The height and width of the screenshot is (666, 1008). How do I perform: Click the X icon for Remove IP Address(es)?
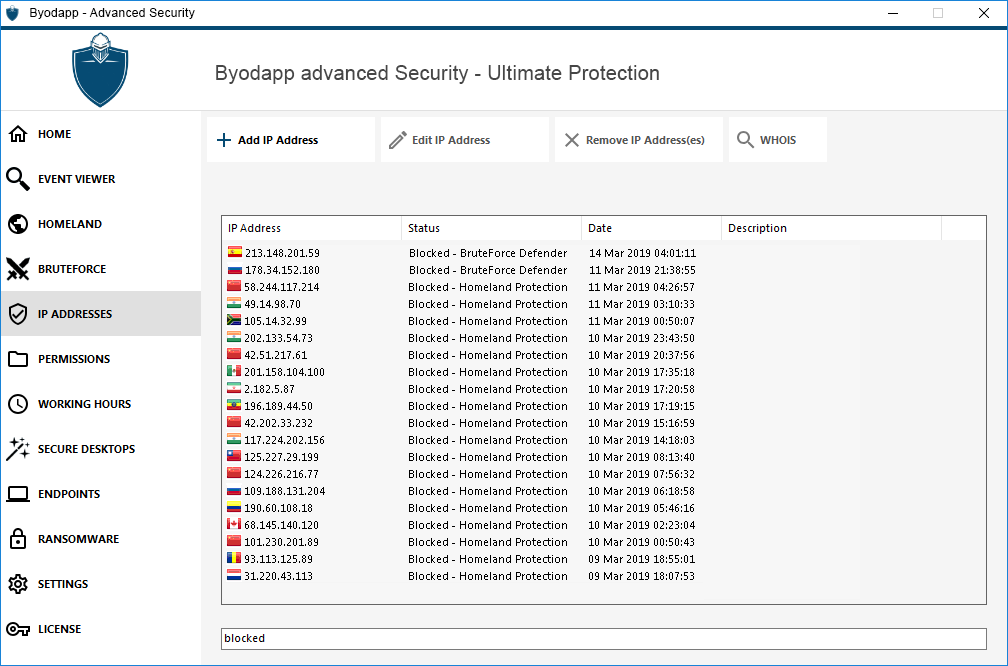572,140
